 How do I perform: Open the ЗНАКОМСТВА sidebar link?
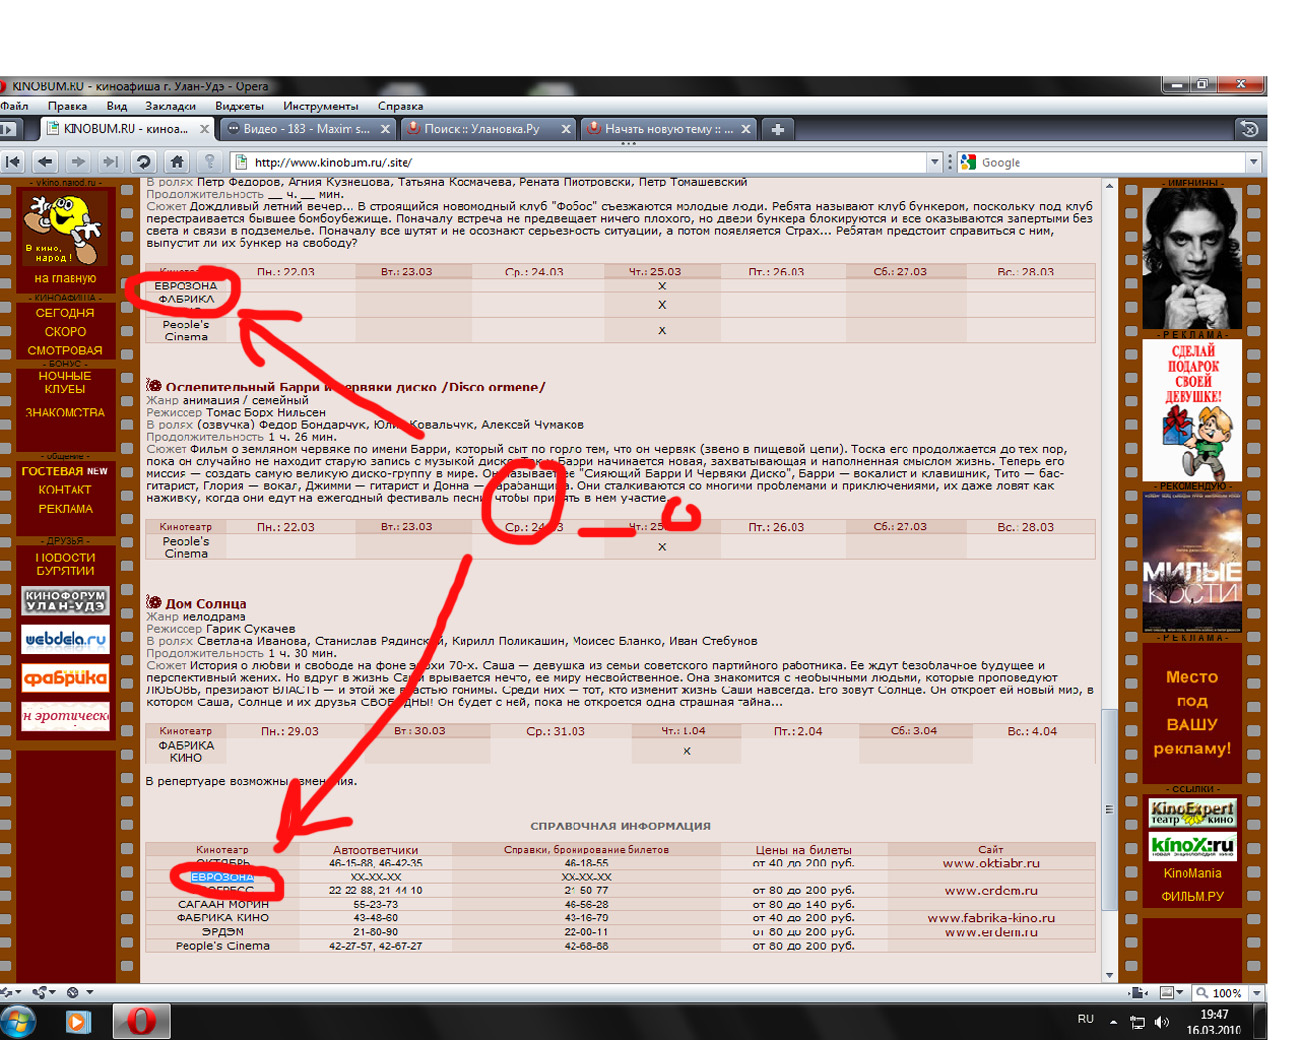(x=65, y=413)
